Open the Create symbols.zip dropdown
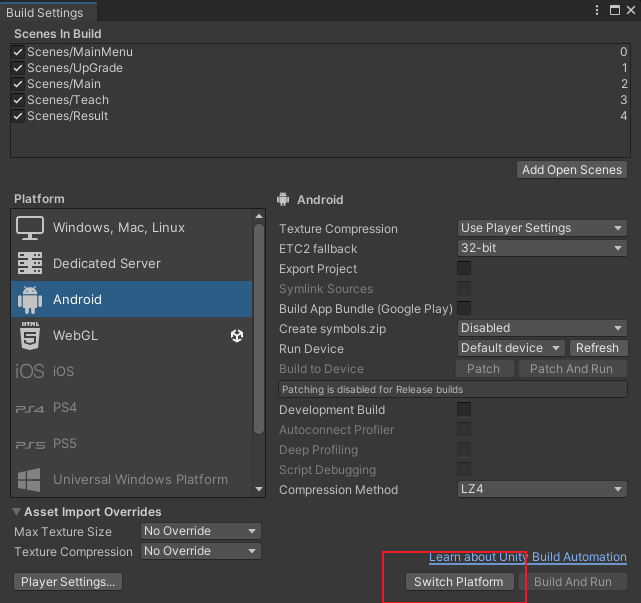Image resolution: width=641 pixels, height=603 pixels. click(542, 328)
